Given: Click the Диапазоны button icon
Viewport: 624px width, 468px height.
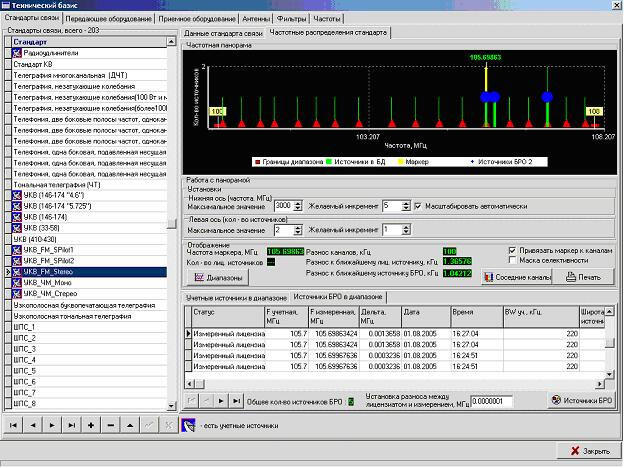Looking at the screenshot, I should 199,277.
